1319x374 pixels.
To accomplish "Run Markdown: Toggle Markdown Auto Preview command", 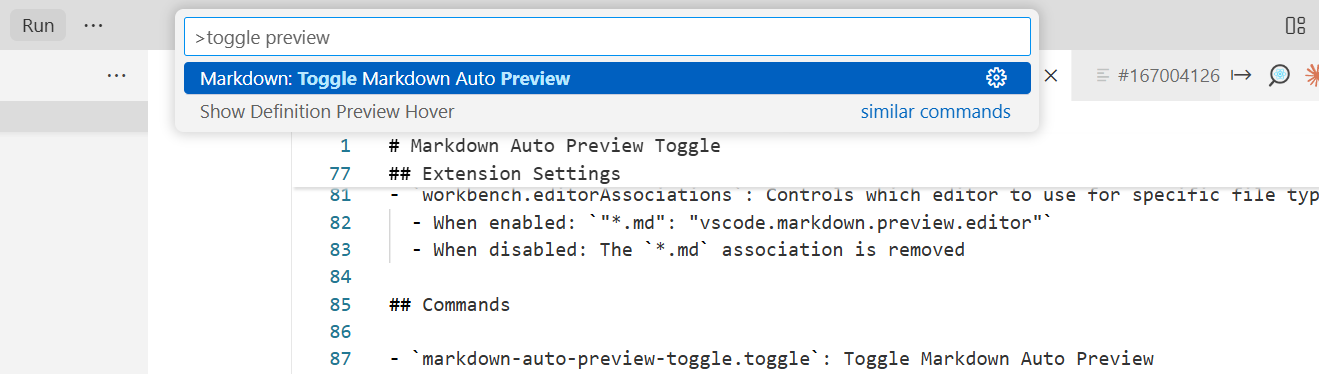I will [607, 78].
